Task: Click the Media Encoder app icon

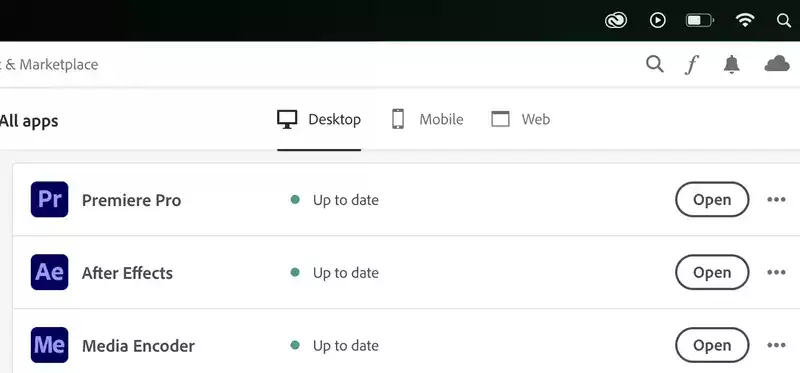Action: pyautogui.click(x=49, y=345)
